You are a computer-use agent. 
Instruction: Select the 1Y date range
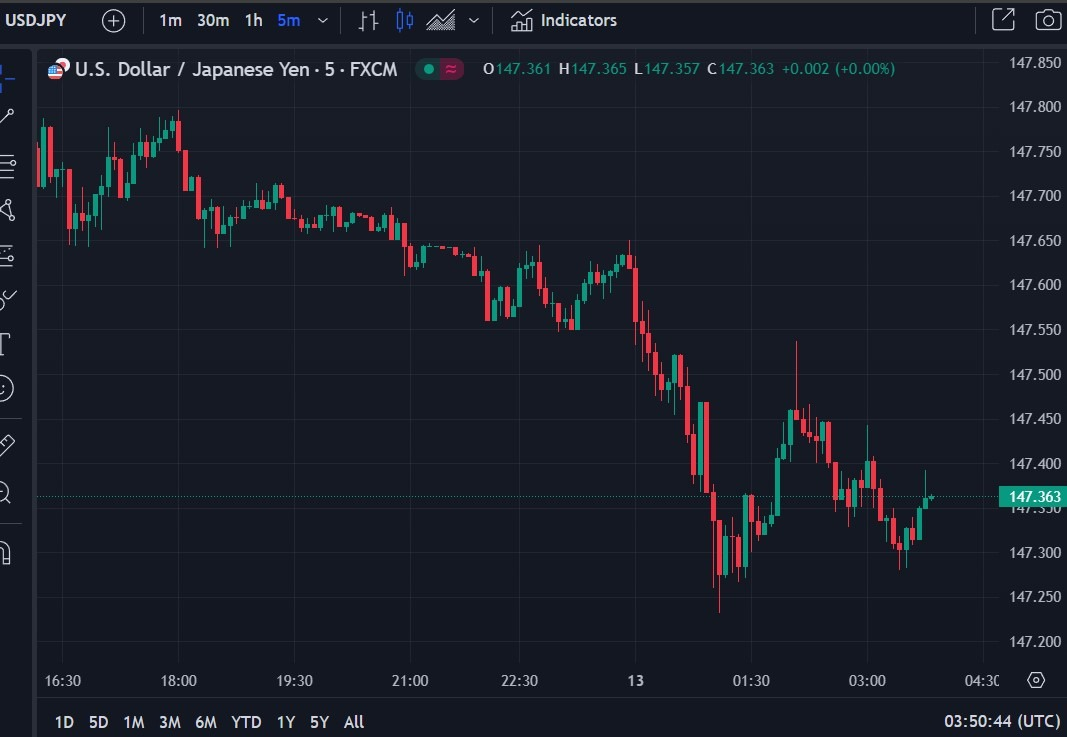286,722
